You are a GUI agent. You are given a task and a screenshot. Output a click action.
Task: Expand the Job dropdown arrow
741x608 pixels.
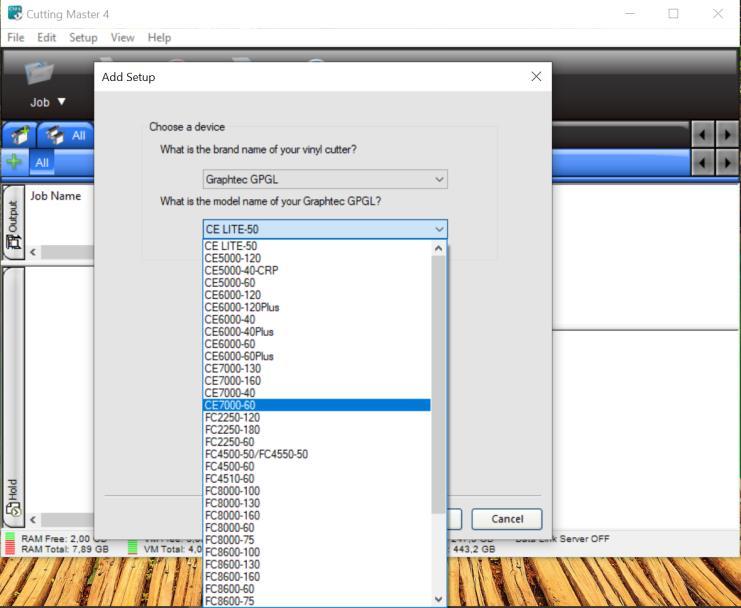(61, 102)
